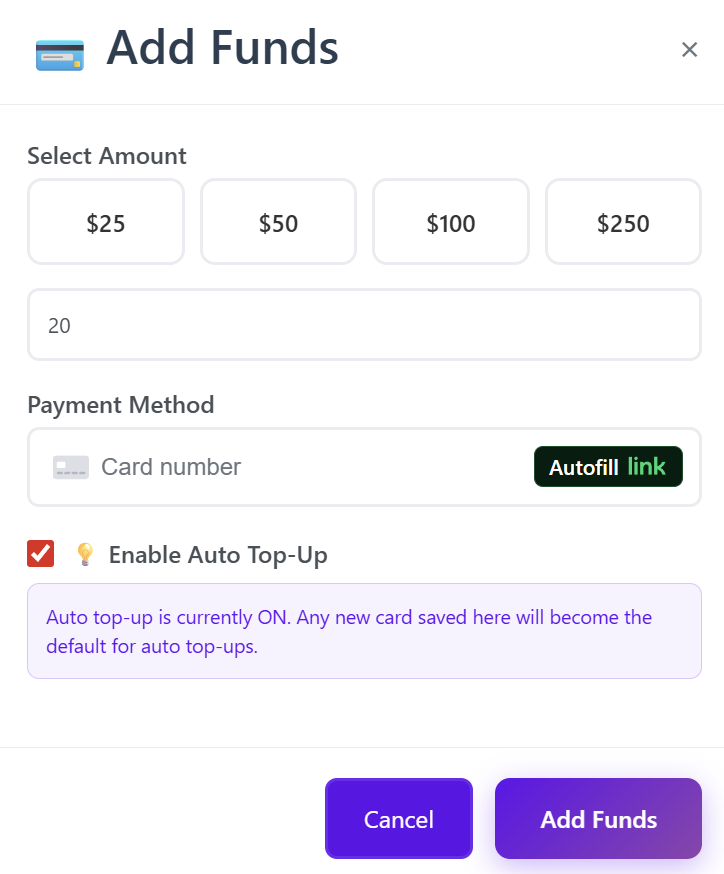Image resolution: width=724 pixels, height=874 pixels.
Task: Close the Add Funds dialog
Action: tap(689, 50)
